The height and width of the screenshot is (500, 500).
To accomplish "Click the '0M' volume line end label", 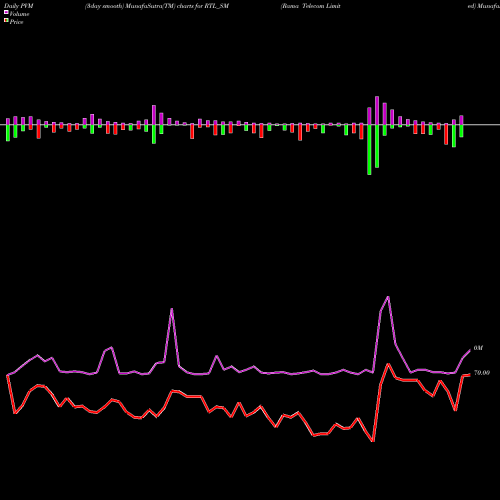I will pos(478,348).
